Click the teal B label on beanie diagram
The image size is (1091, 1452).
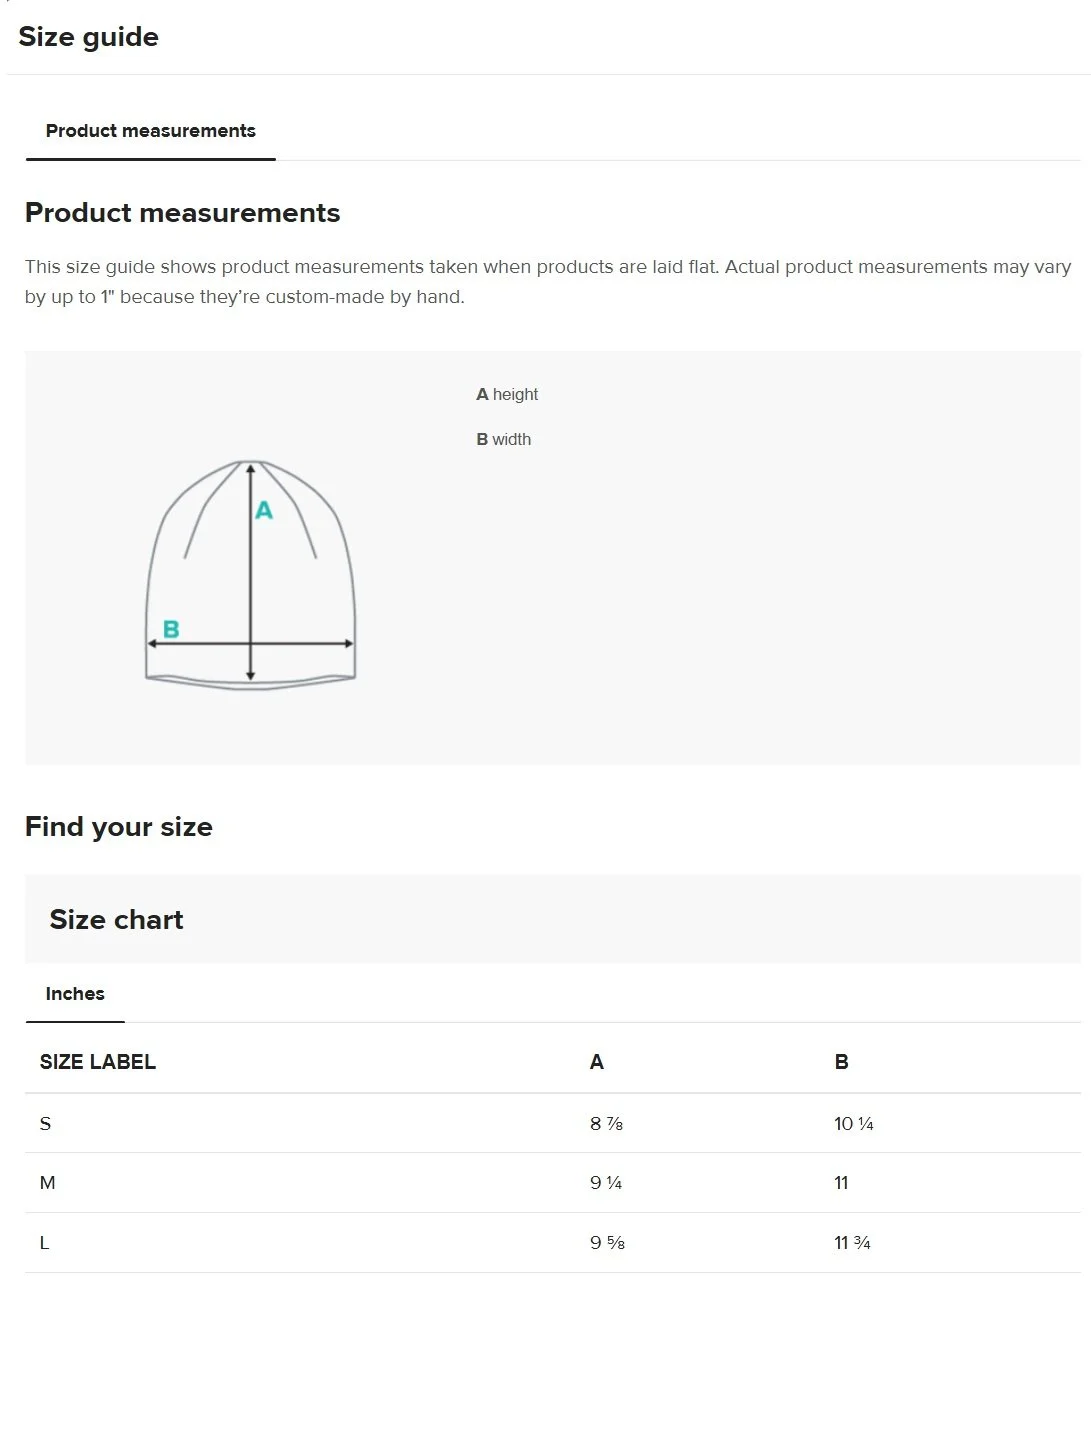pos(171,629)
